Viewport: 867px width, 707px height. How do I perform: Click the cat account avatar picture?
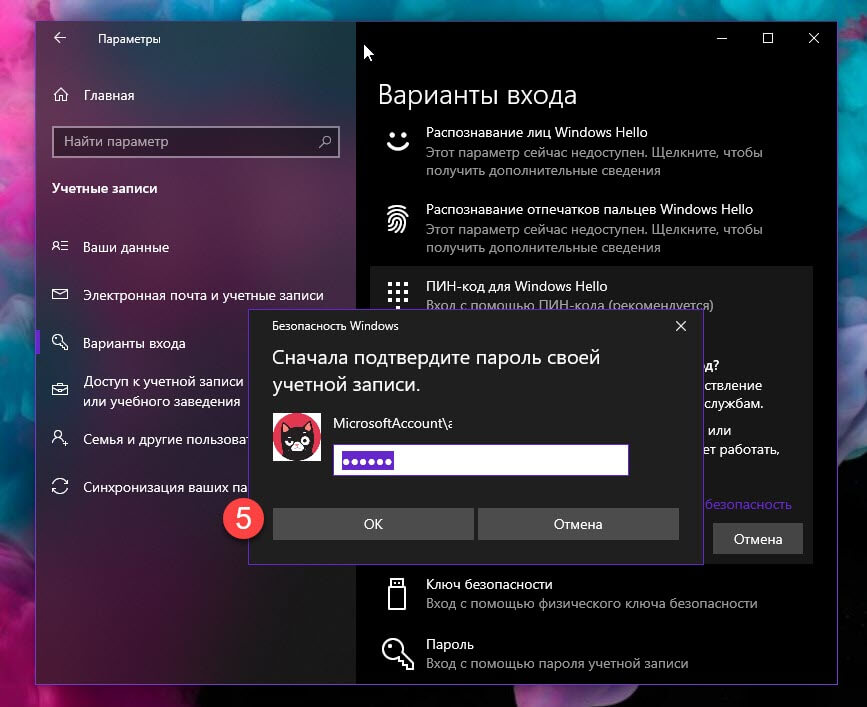click(x=297, y=437)
